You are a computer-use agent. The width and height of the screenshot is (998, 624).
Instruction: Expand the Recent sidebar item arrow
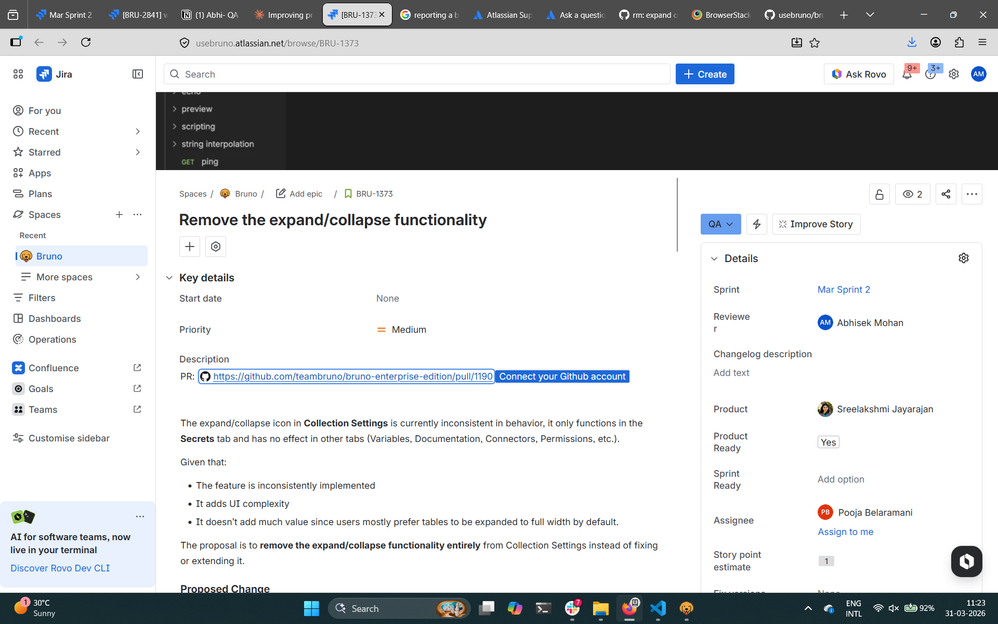137,131
